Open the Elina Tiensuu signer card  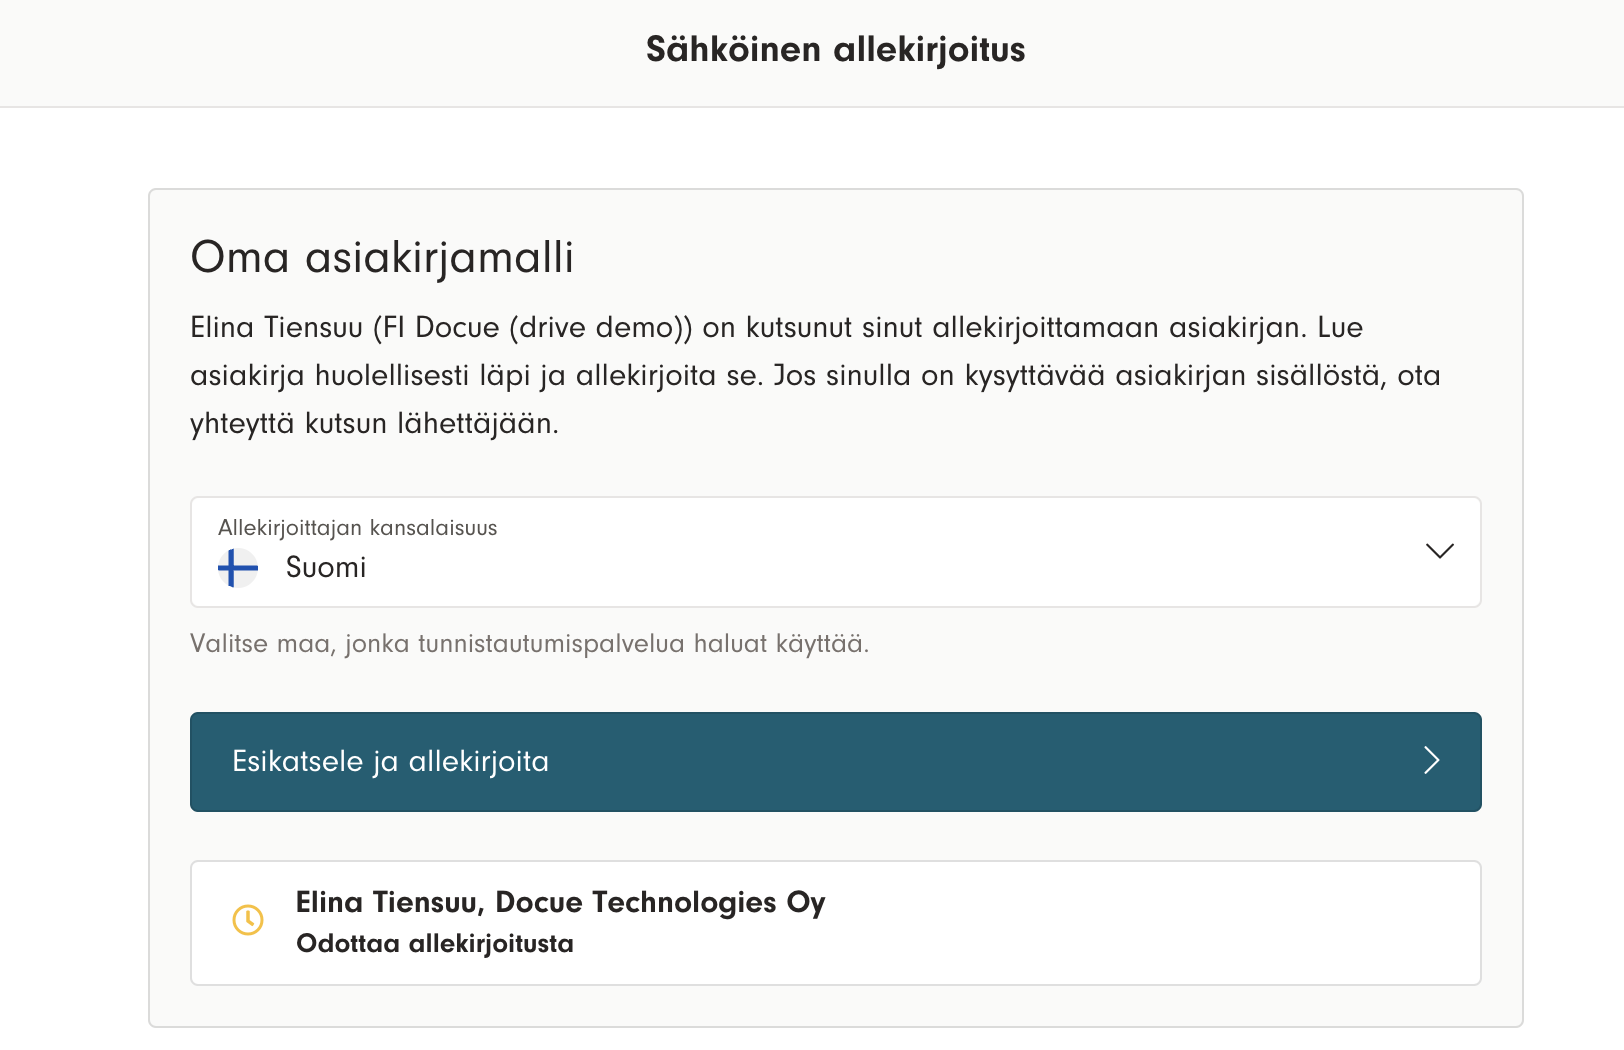[835, 923]
